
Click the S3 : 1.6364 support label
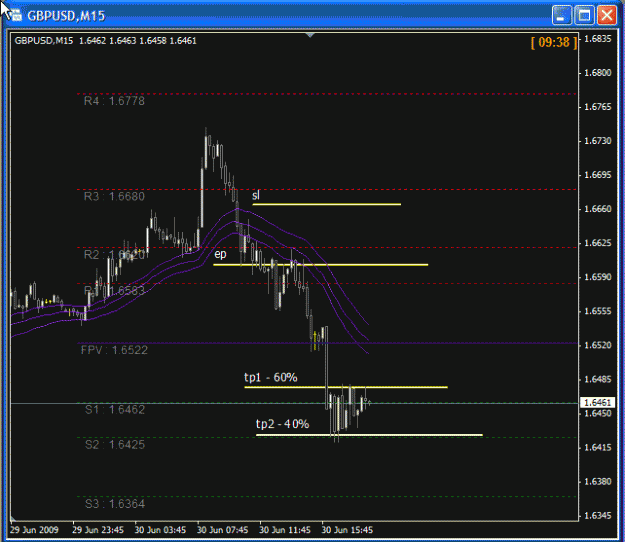115,504
